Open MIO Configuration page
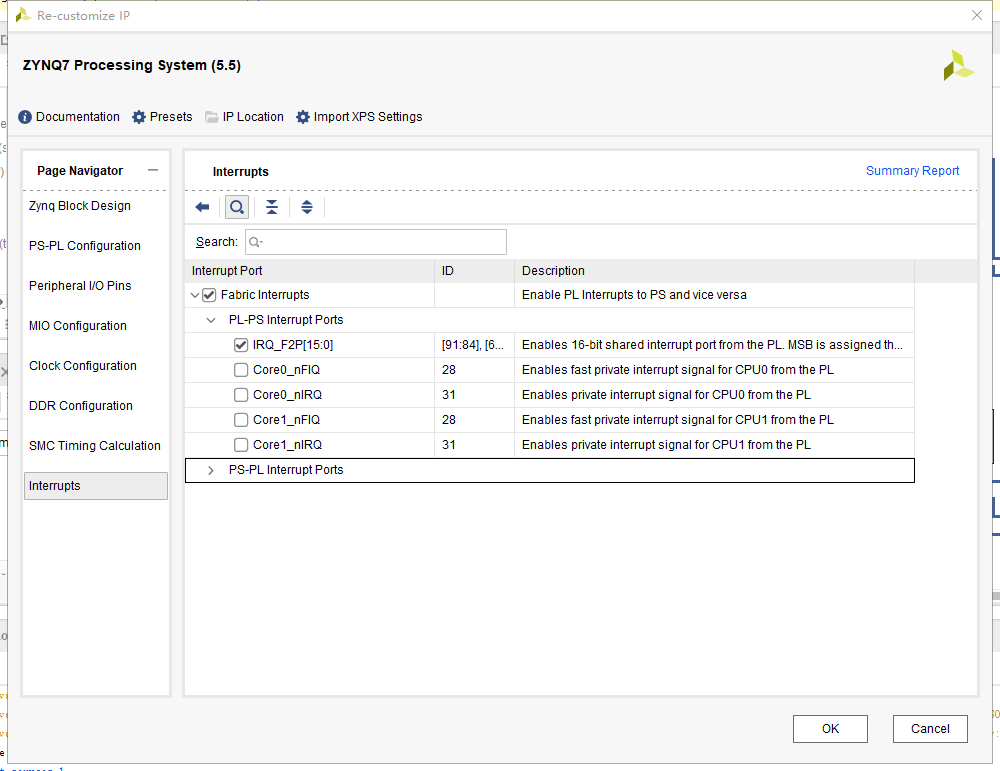 [78, 326]
